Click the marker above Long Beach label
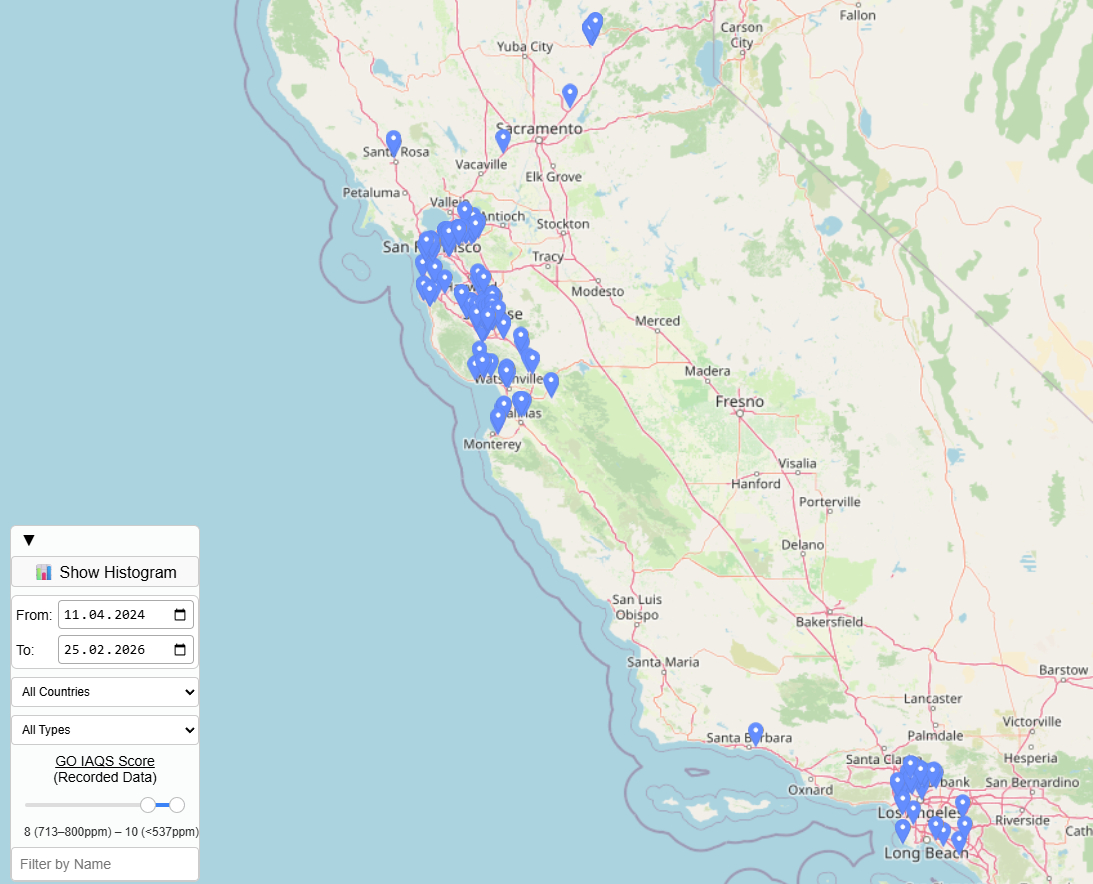The width and height of the screenshot is (1093, 884). (903, 830)
